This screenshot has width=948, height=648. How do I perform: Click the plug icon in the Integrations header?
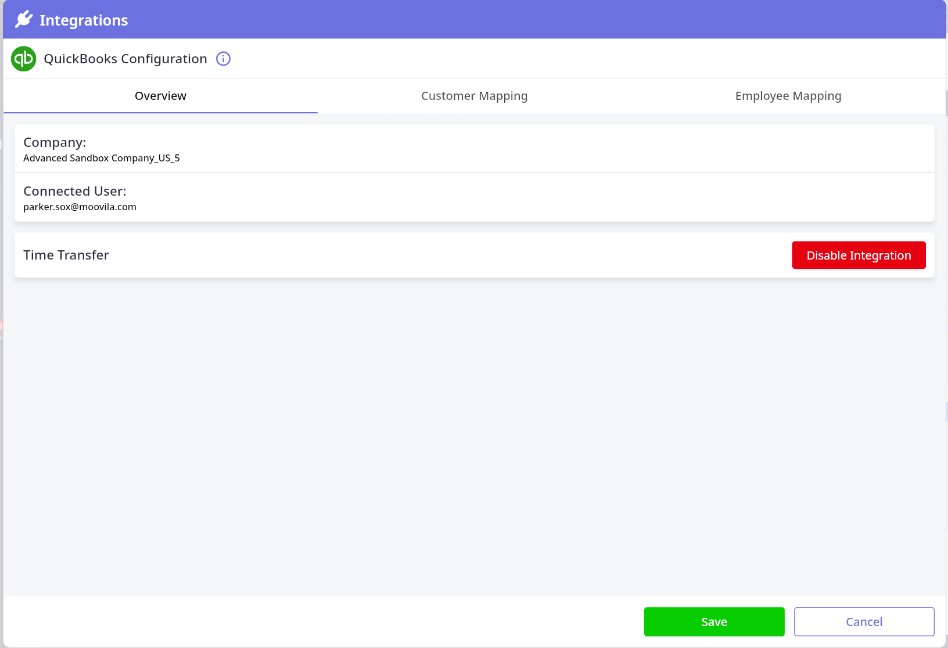23,19
